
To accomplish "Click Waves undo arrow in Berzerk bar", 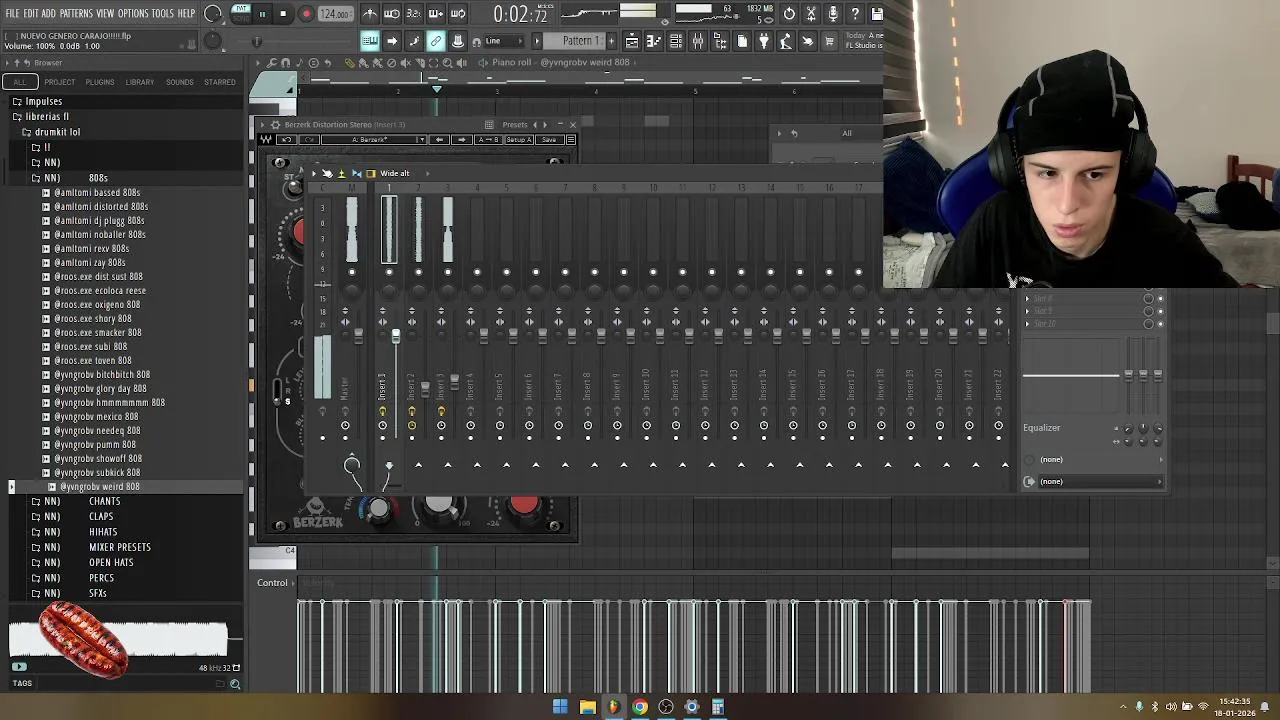I will tap(287, 140).
